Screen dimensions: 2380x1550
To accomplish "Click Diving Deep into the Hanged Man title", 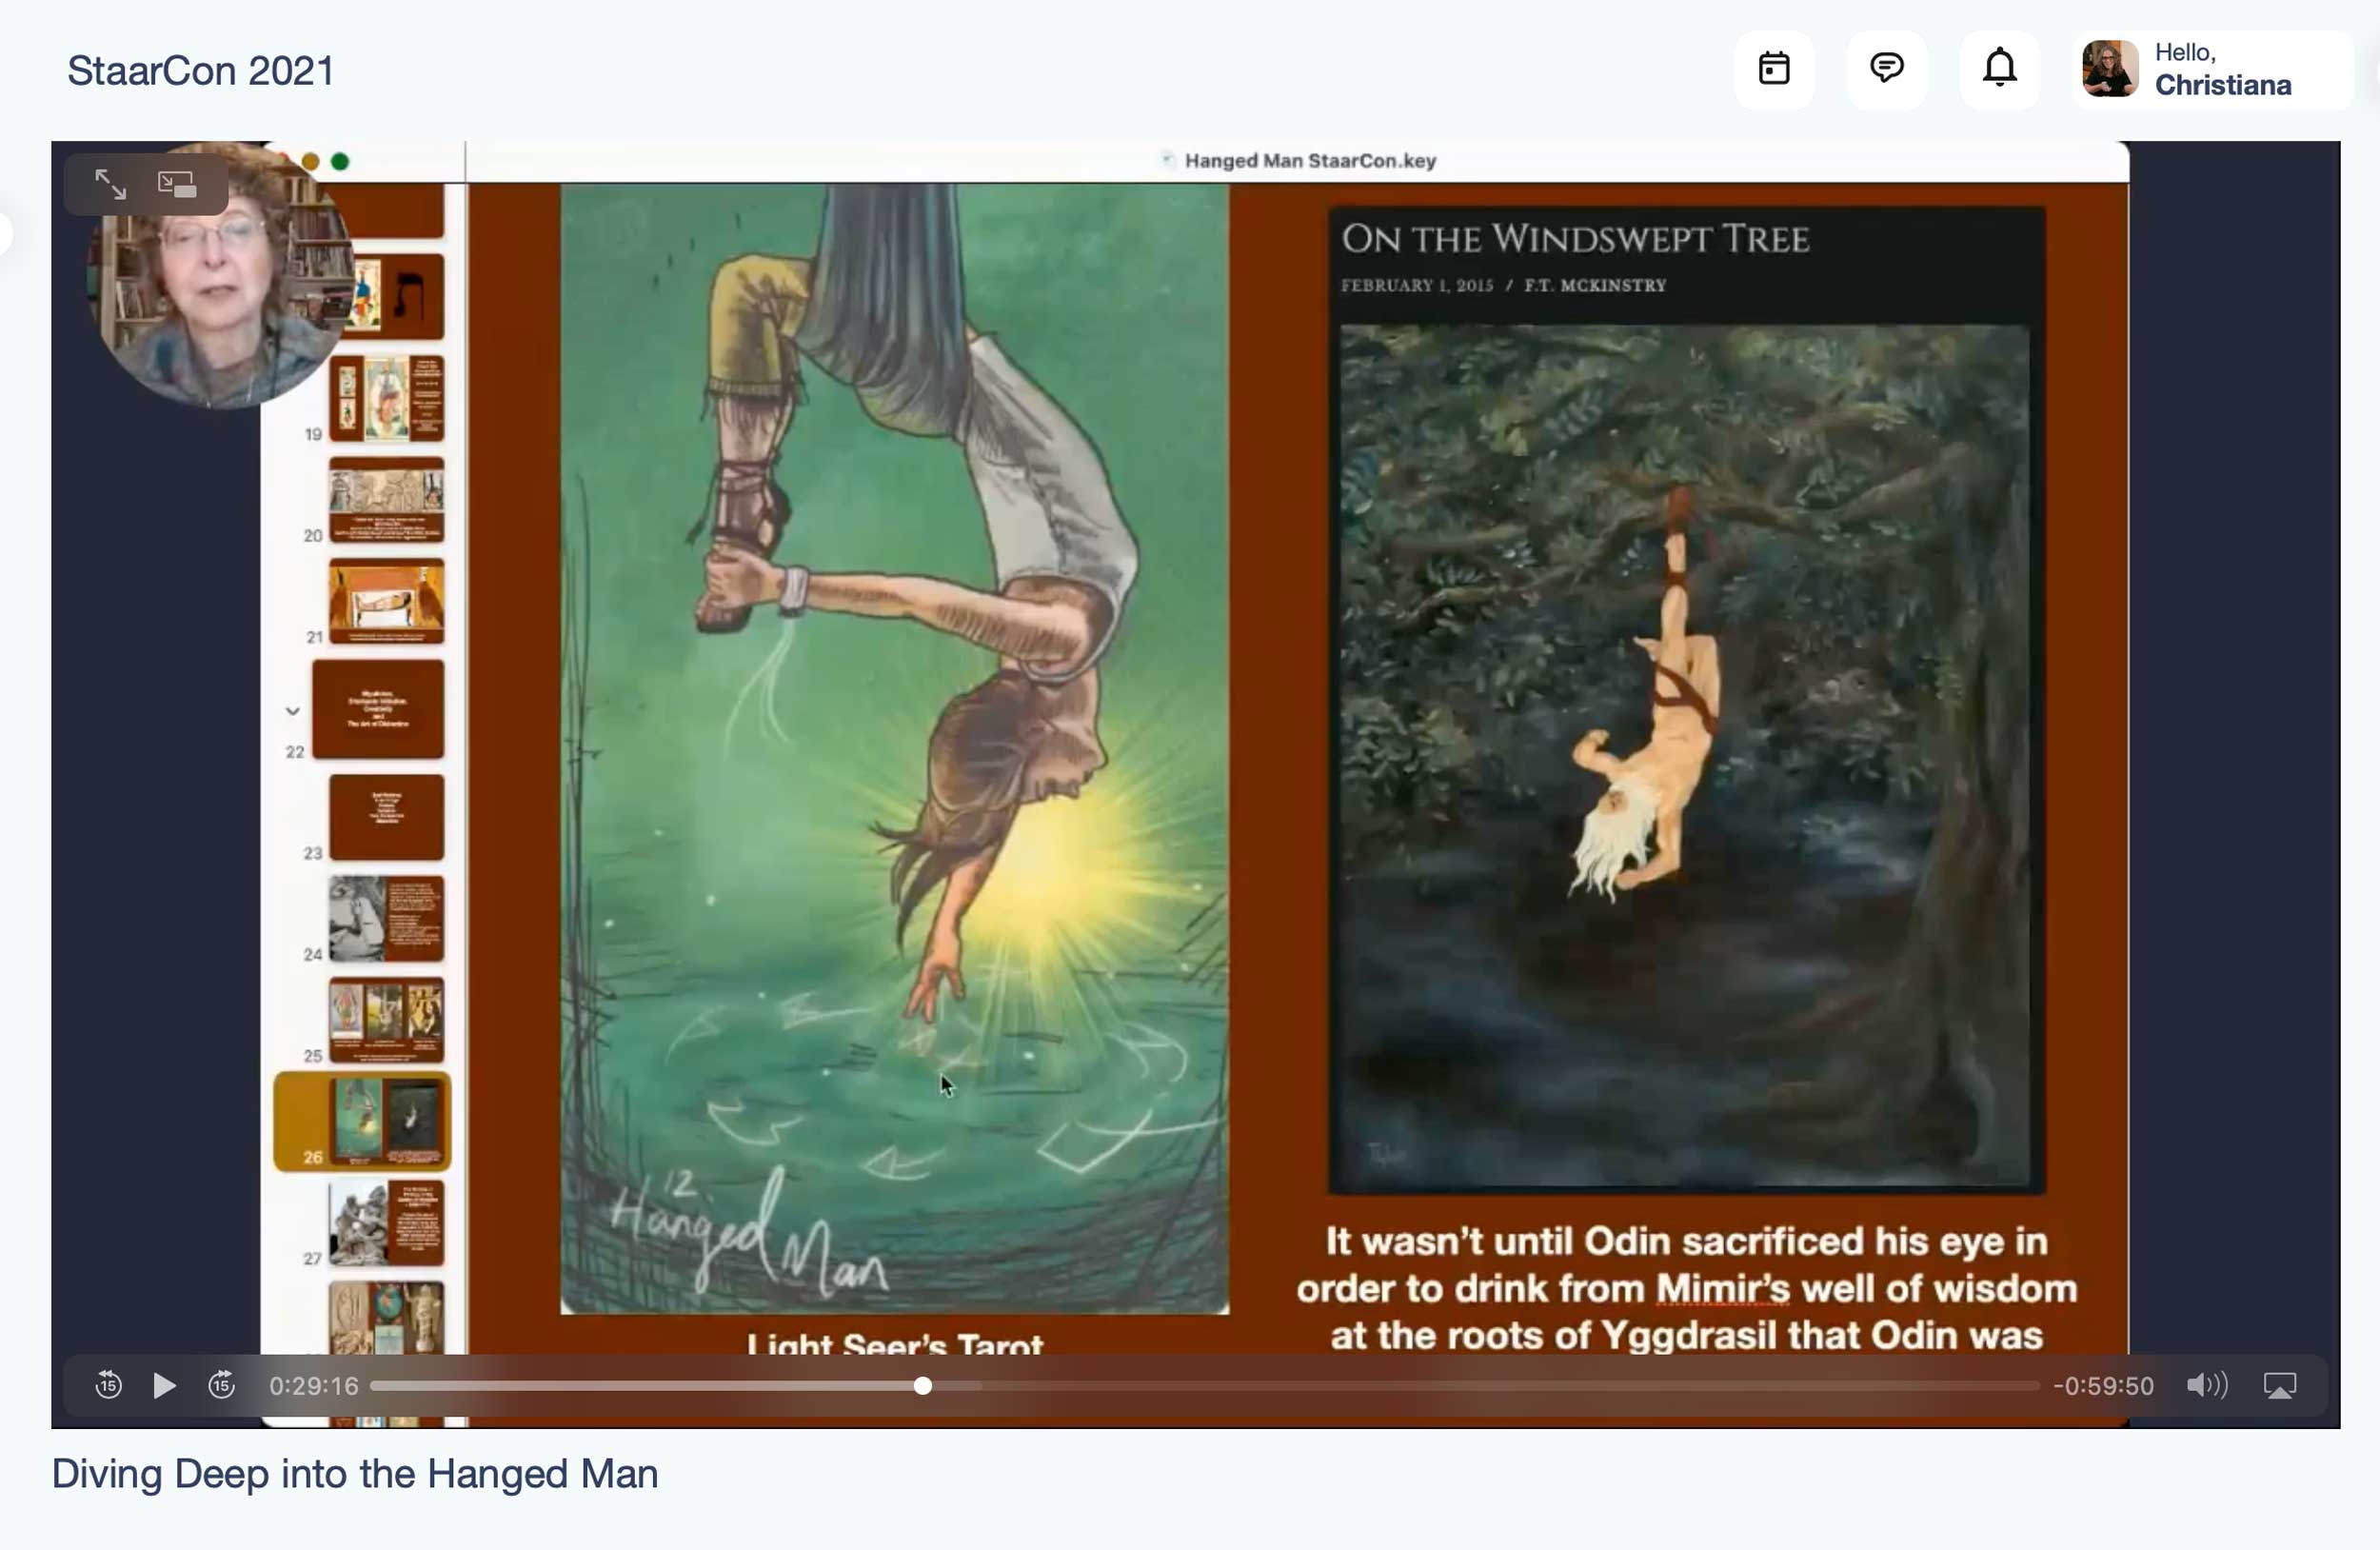I will [354, 1474].
